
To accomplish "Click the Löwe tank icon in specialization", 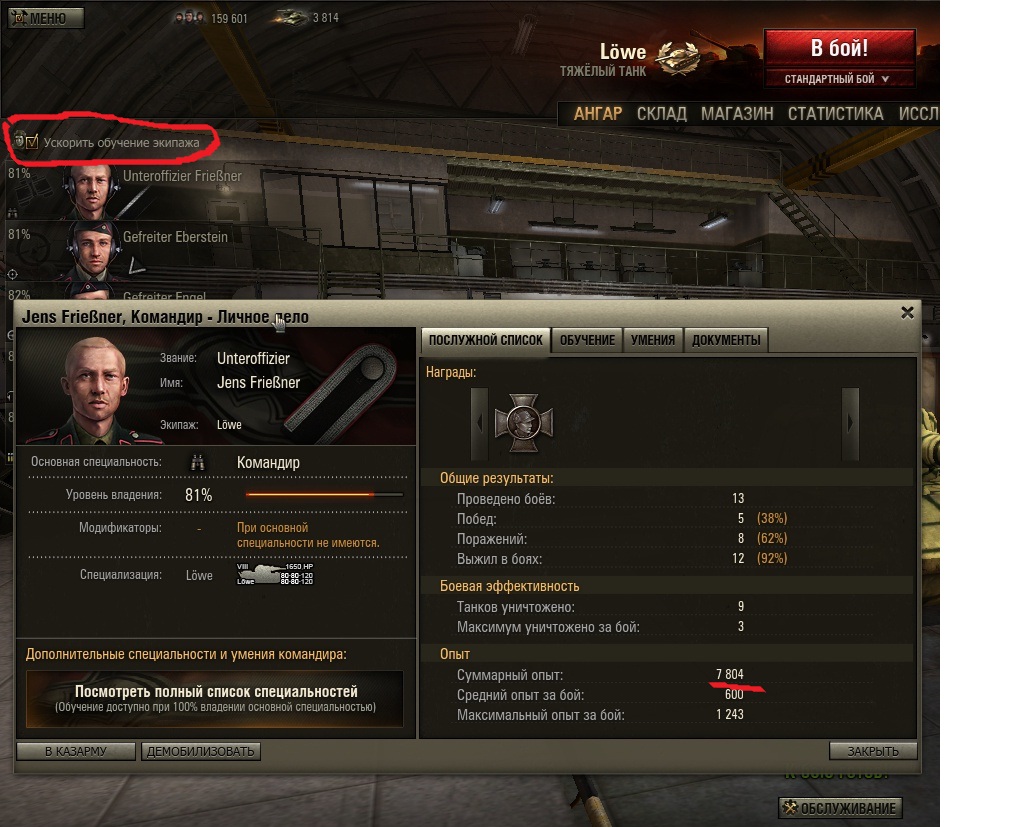I will (274, 574).
